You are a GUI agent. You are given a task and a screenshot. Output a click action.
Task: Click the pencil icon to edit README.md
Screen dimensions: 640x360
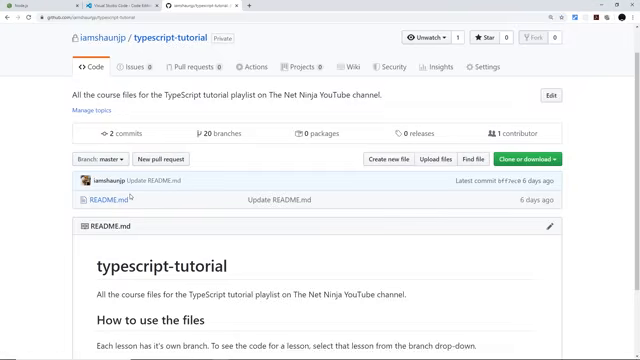[550, 226]
